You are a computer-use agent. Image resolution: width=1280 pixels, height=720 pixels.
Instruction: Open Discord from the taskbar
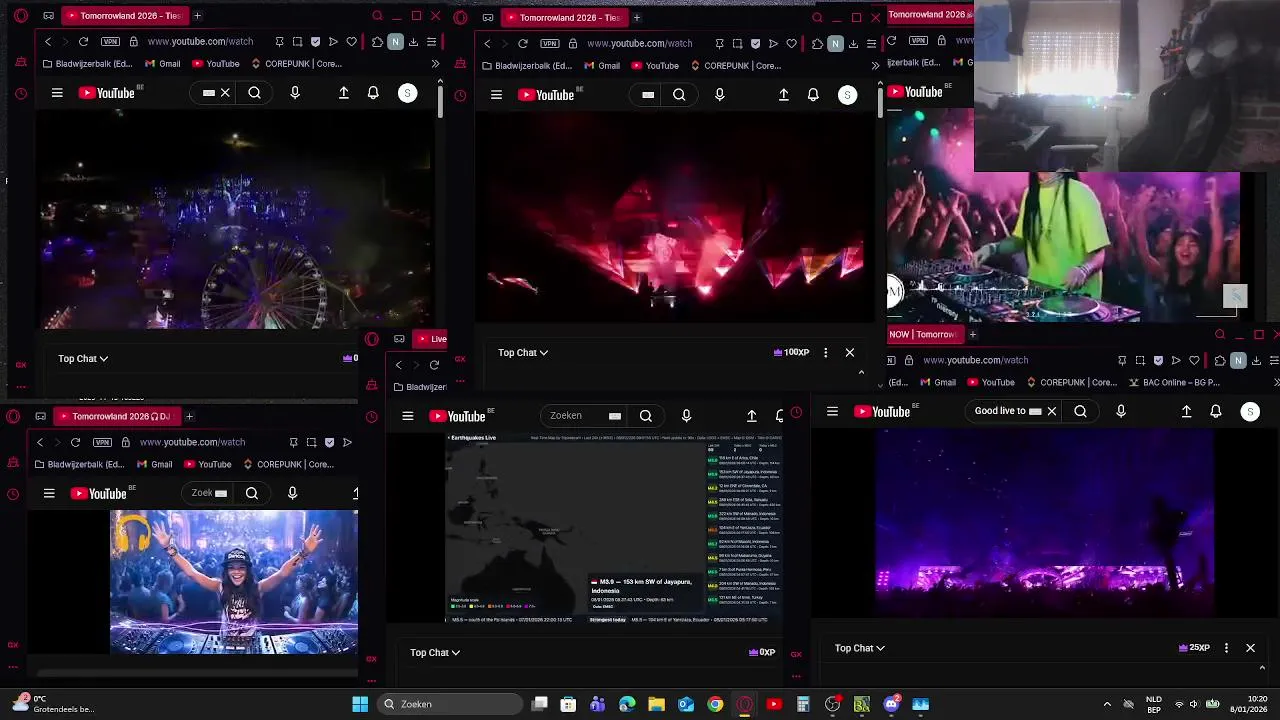pos(891,704)
